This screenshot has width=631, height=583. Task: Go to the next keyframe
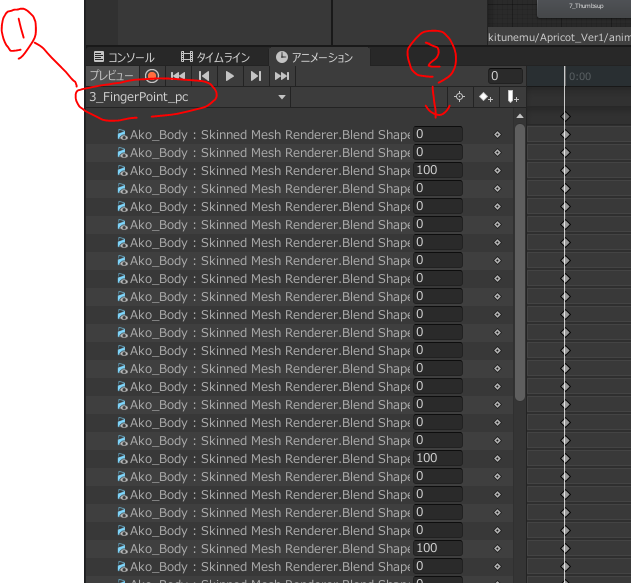(x=256, y=76)
